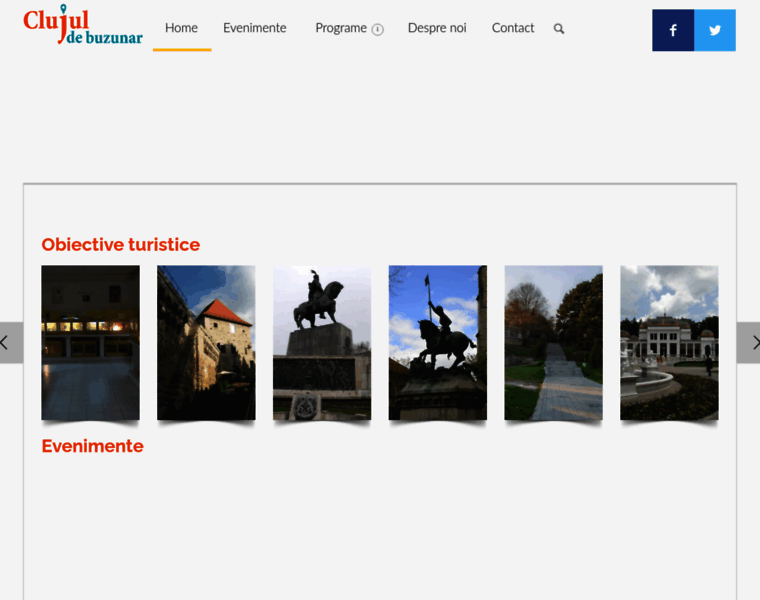Open the Twitter social link
The image size is (760, 600).
tap(715, 30)
